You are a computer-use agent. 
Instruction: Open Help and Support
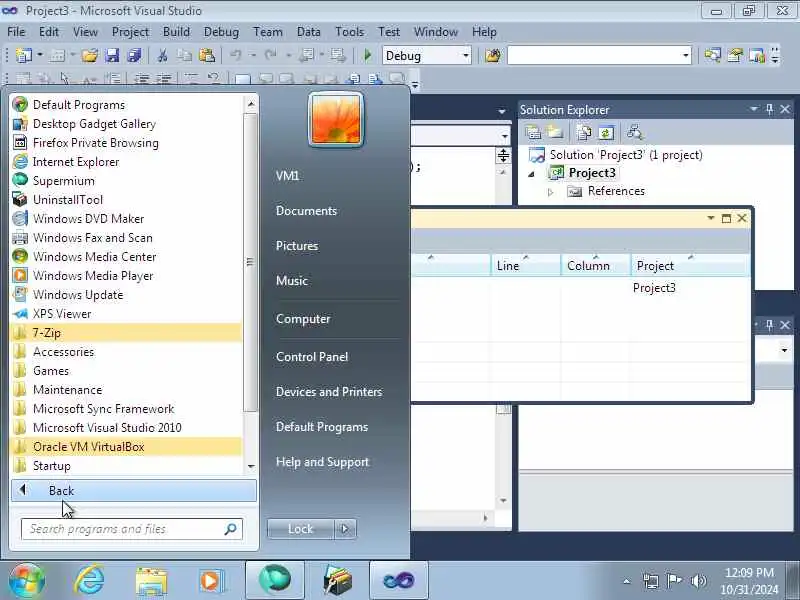(322, 462)
